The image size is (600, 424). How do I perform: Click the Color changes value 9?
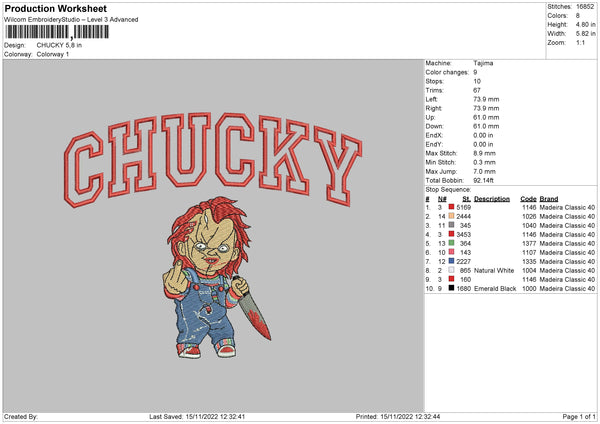[475, 72]
